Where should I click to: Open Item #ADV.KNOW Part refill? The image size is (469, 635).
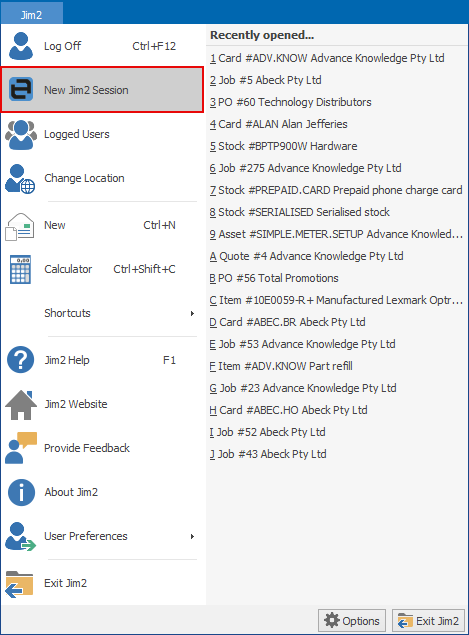(x=281, y=366)
